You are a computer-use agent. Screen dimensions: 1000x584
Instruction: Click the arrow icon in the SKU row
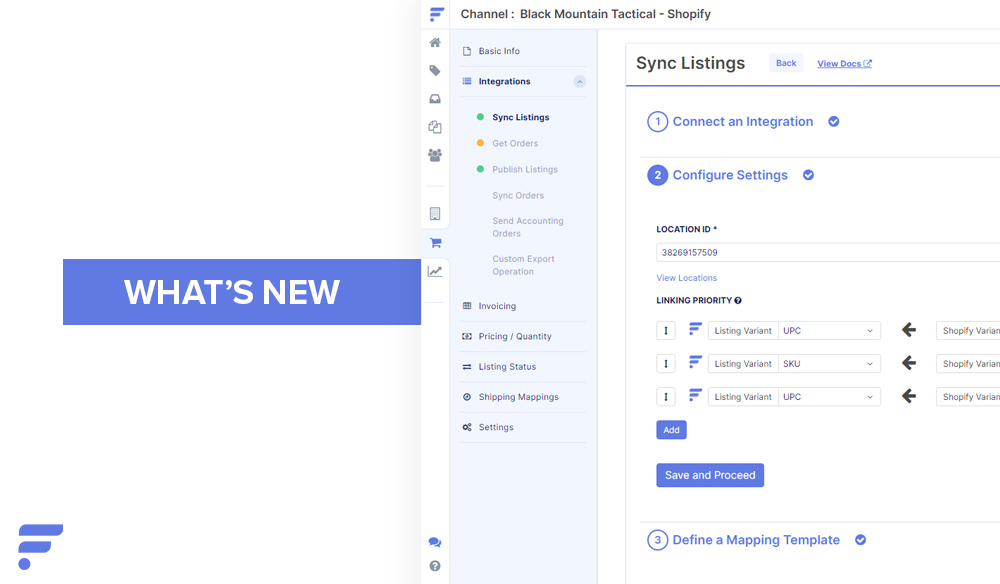[x=909, y=363]
